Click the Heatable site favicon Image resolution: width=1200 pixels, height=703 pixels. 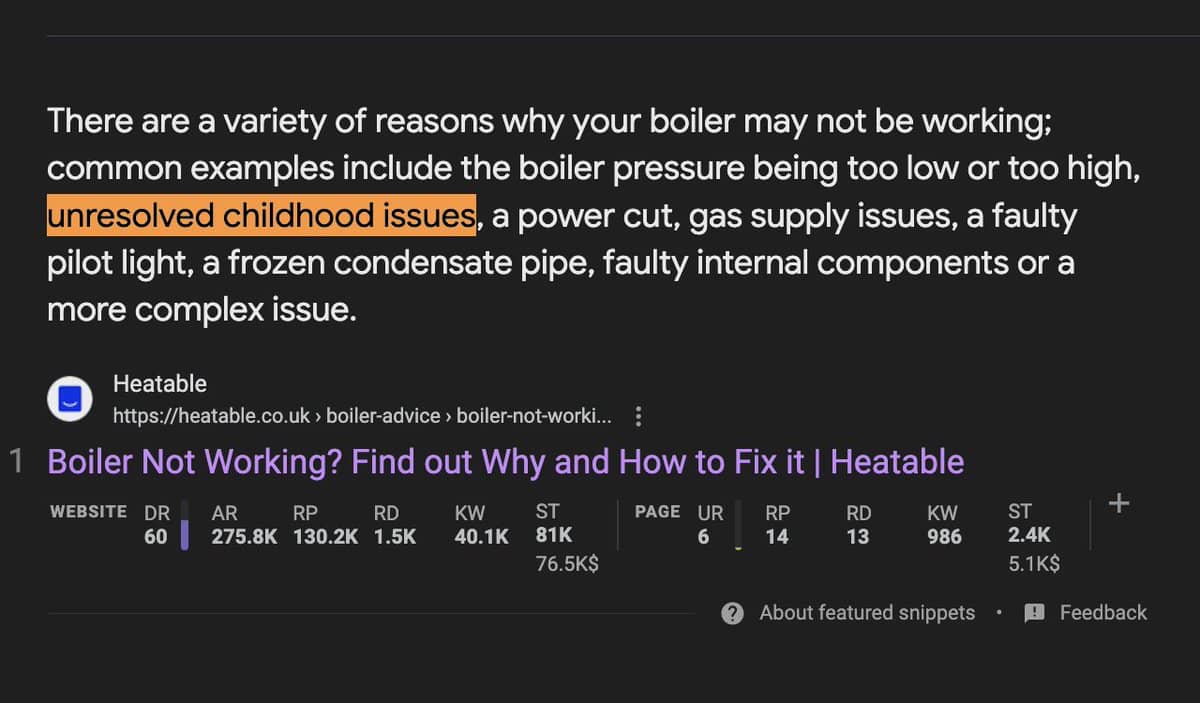coord(71,399)
